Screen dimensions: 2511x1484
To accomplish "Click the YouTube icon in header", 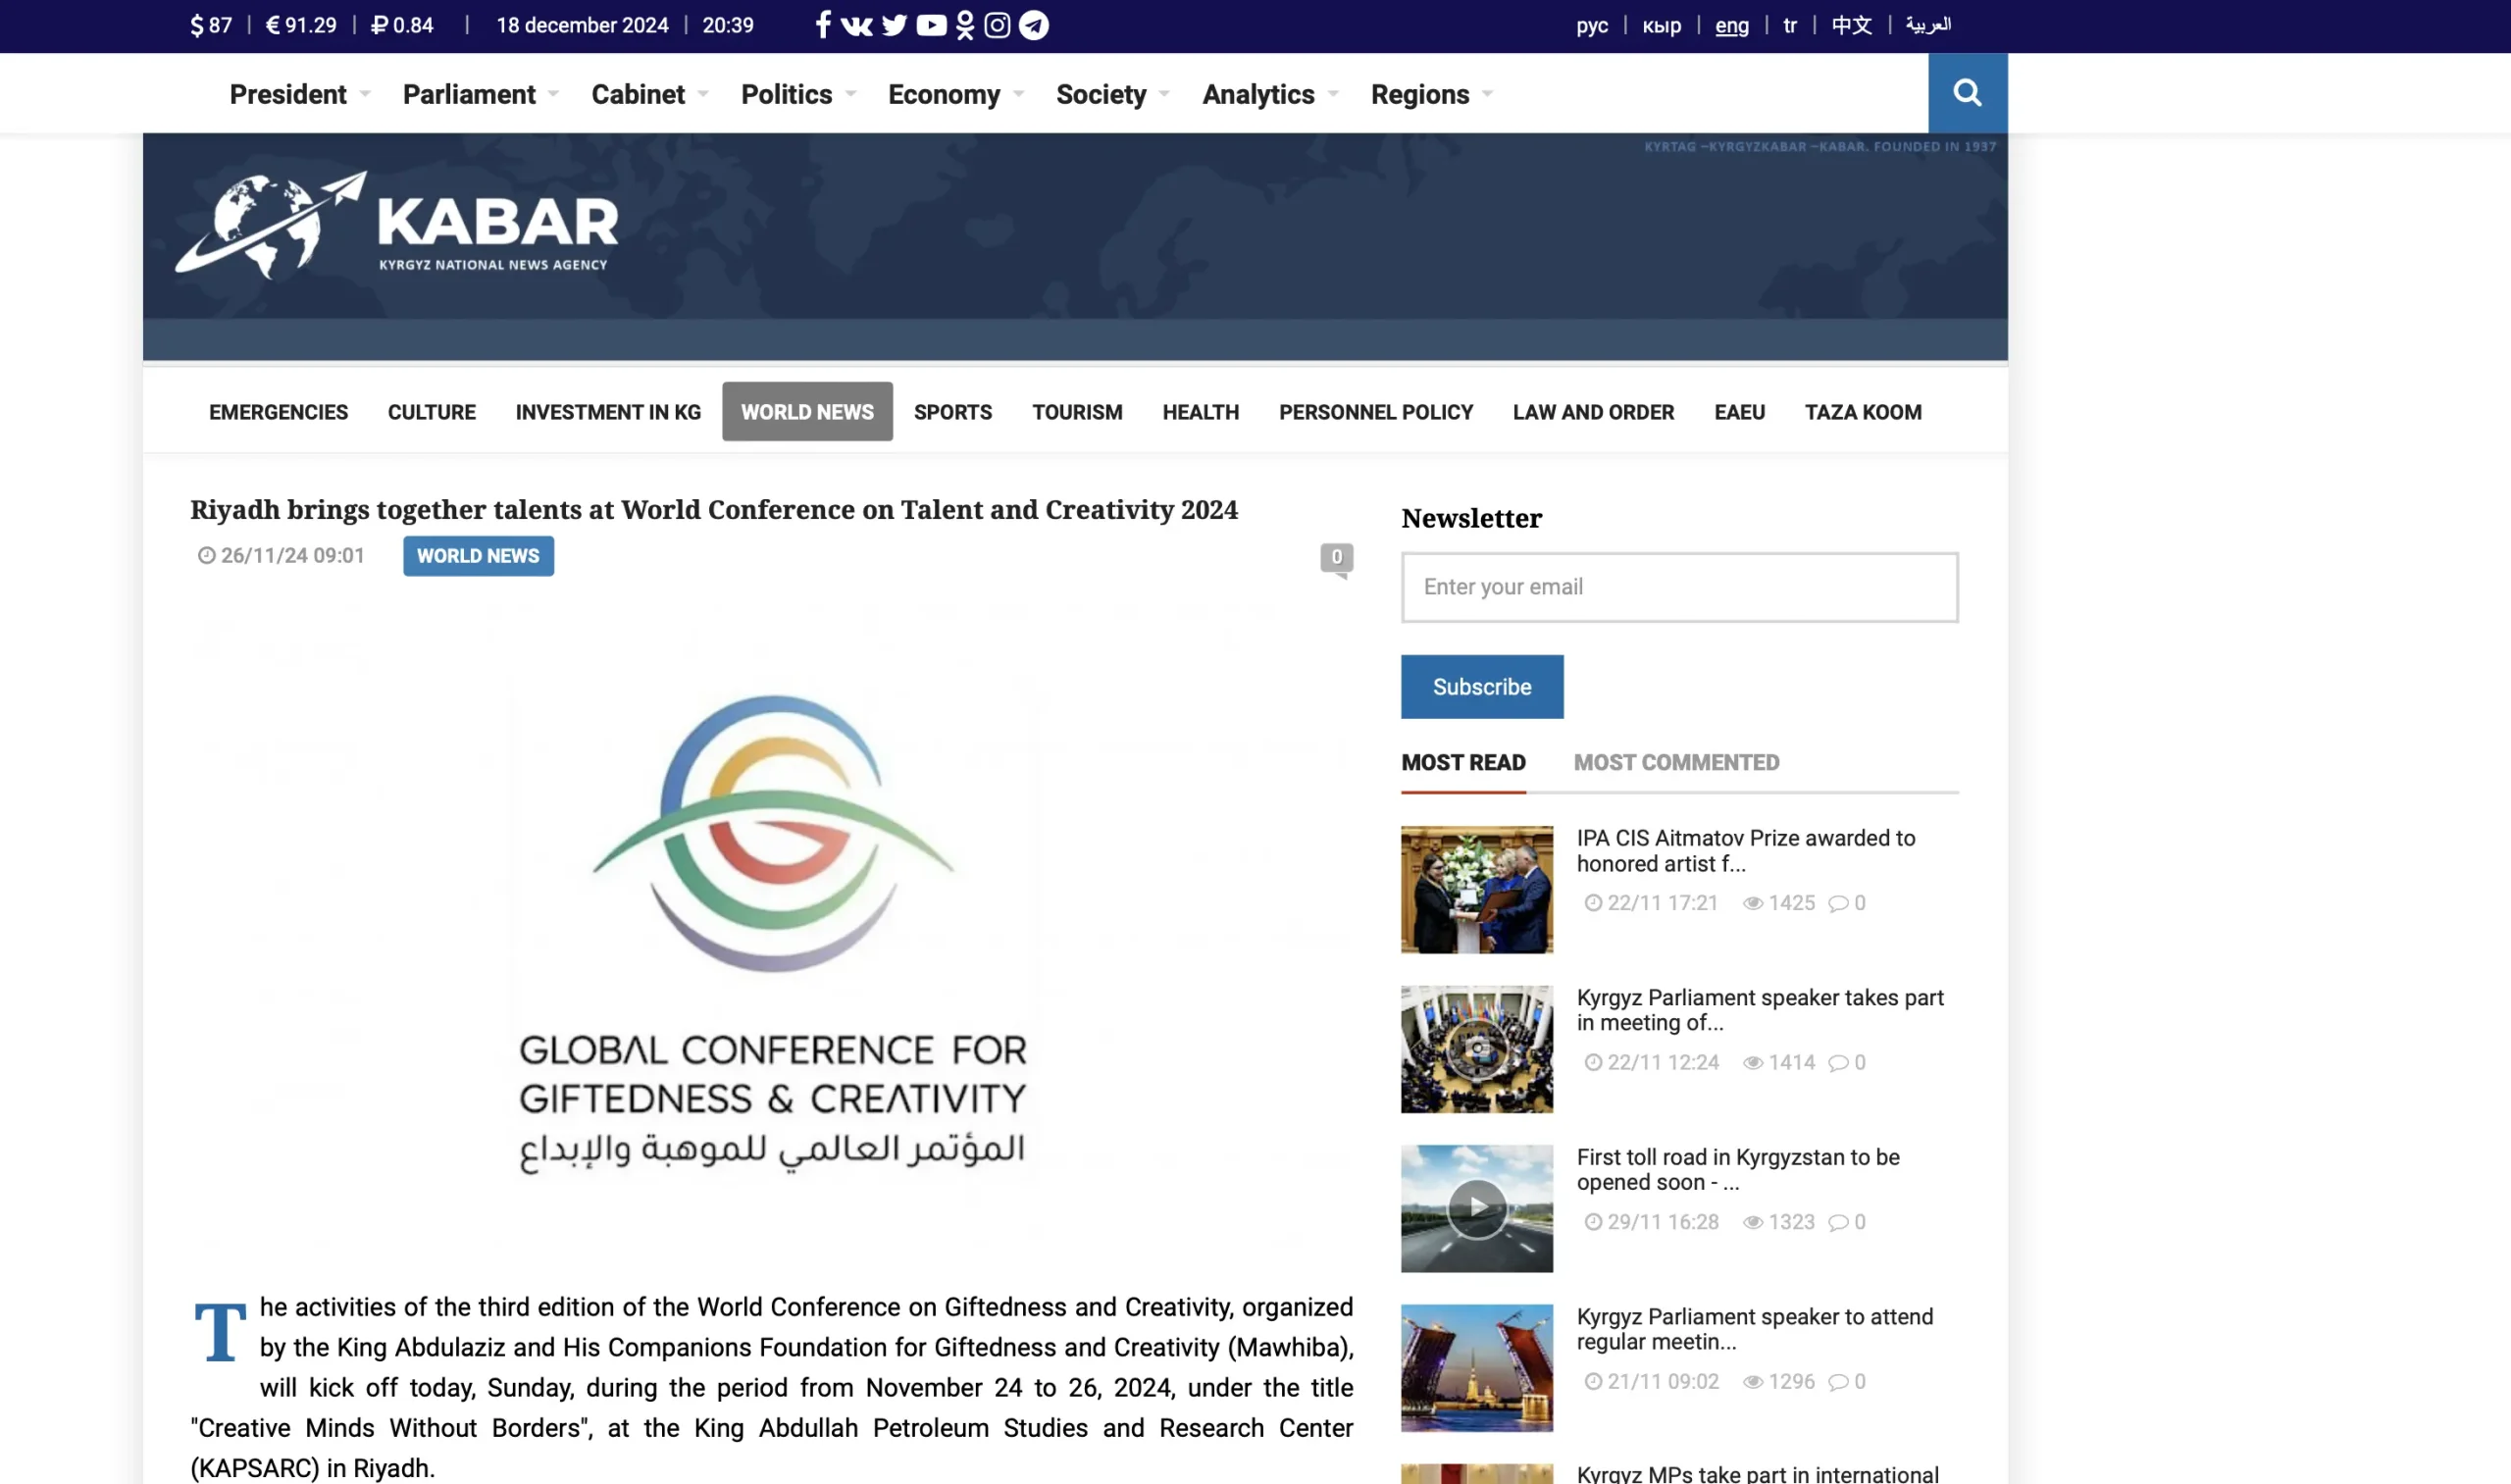I will [x=931, y=25].
